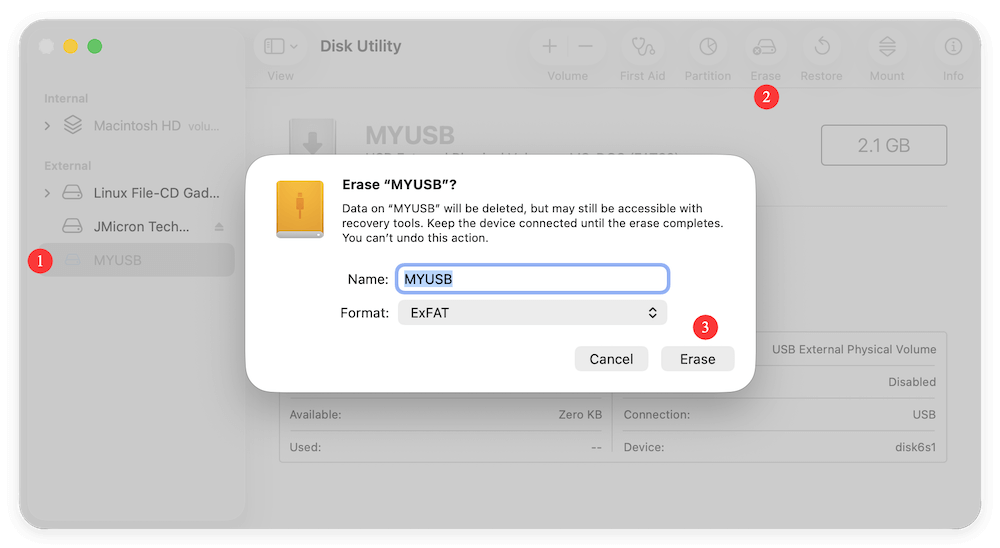Viewport: 1000px width, 548px height.
Task: Click the MYUSB volume title heading
Action: coord(409,135)
